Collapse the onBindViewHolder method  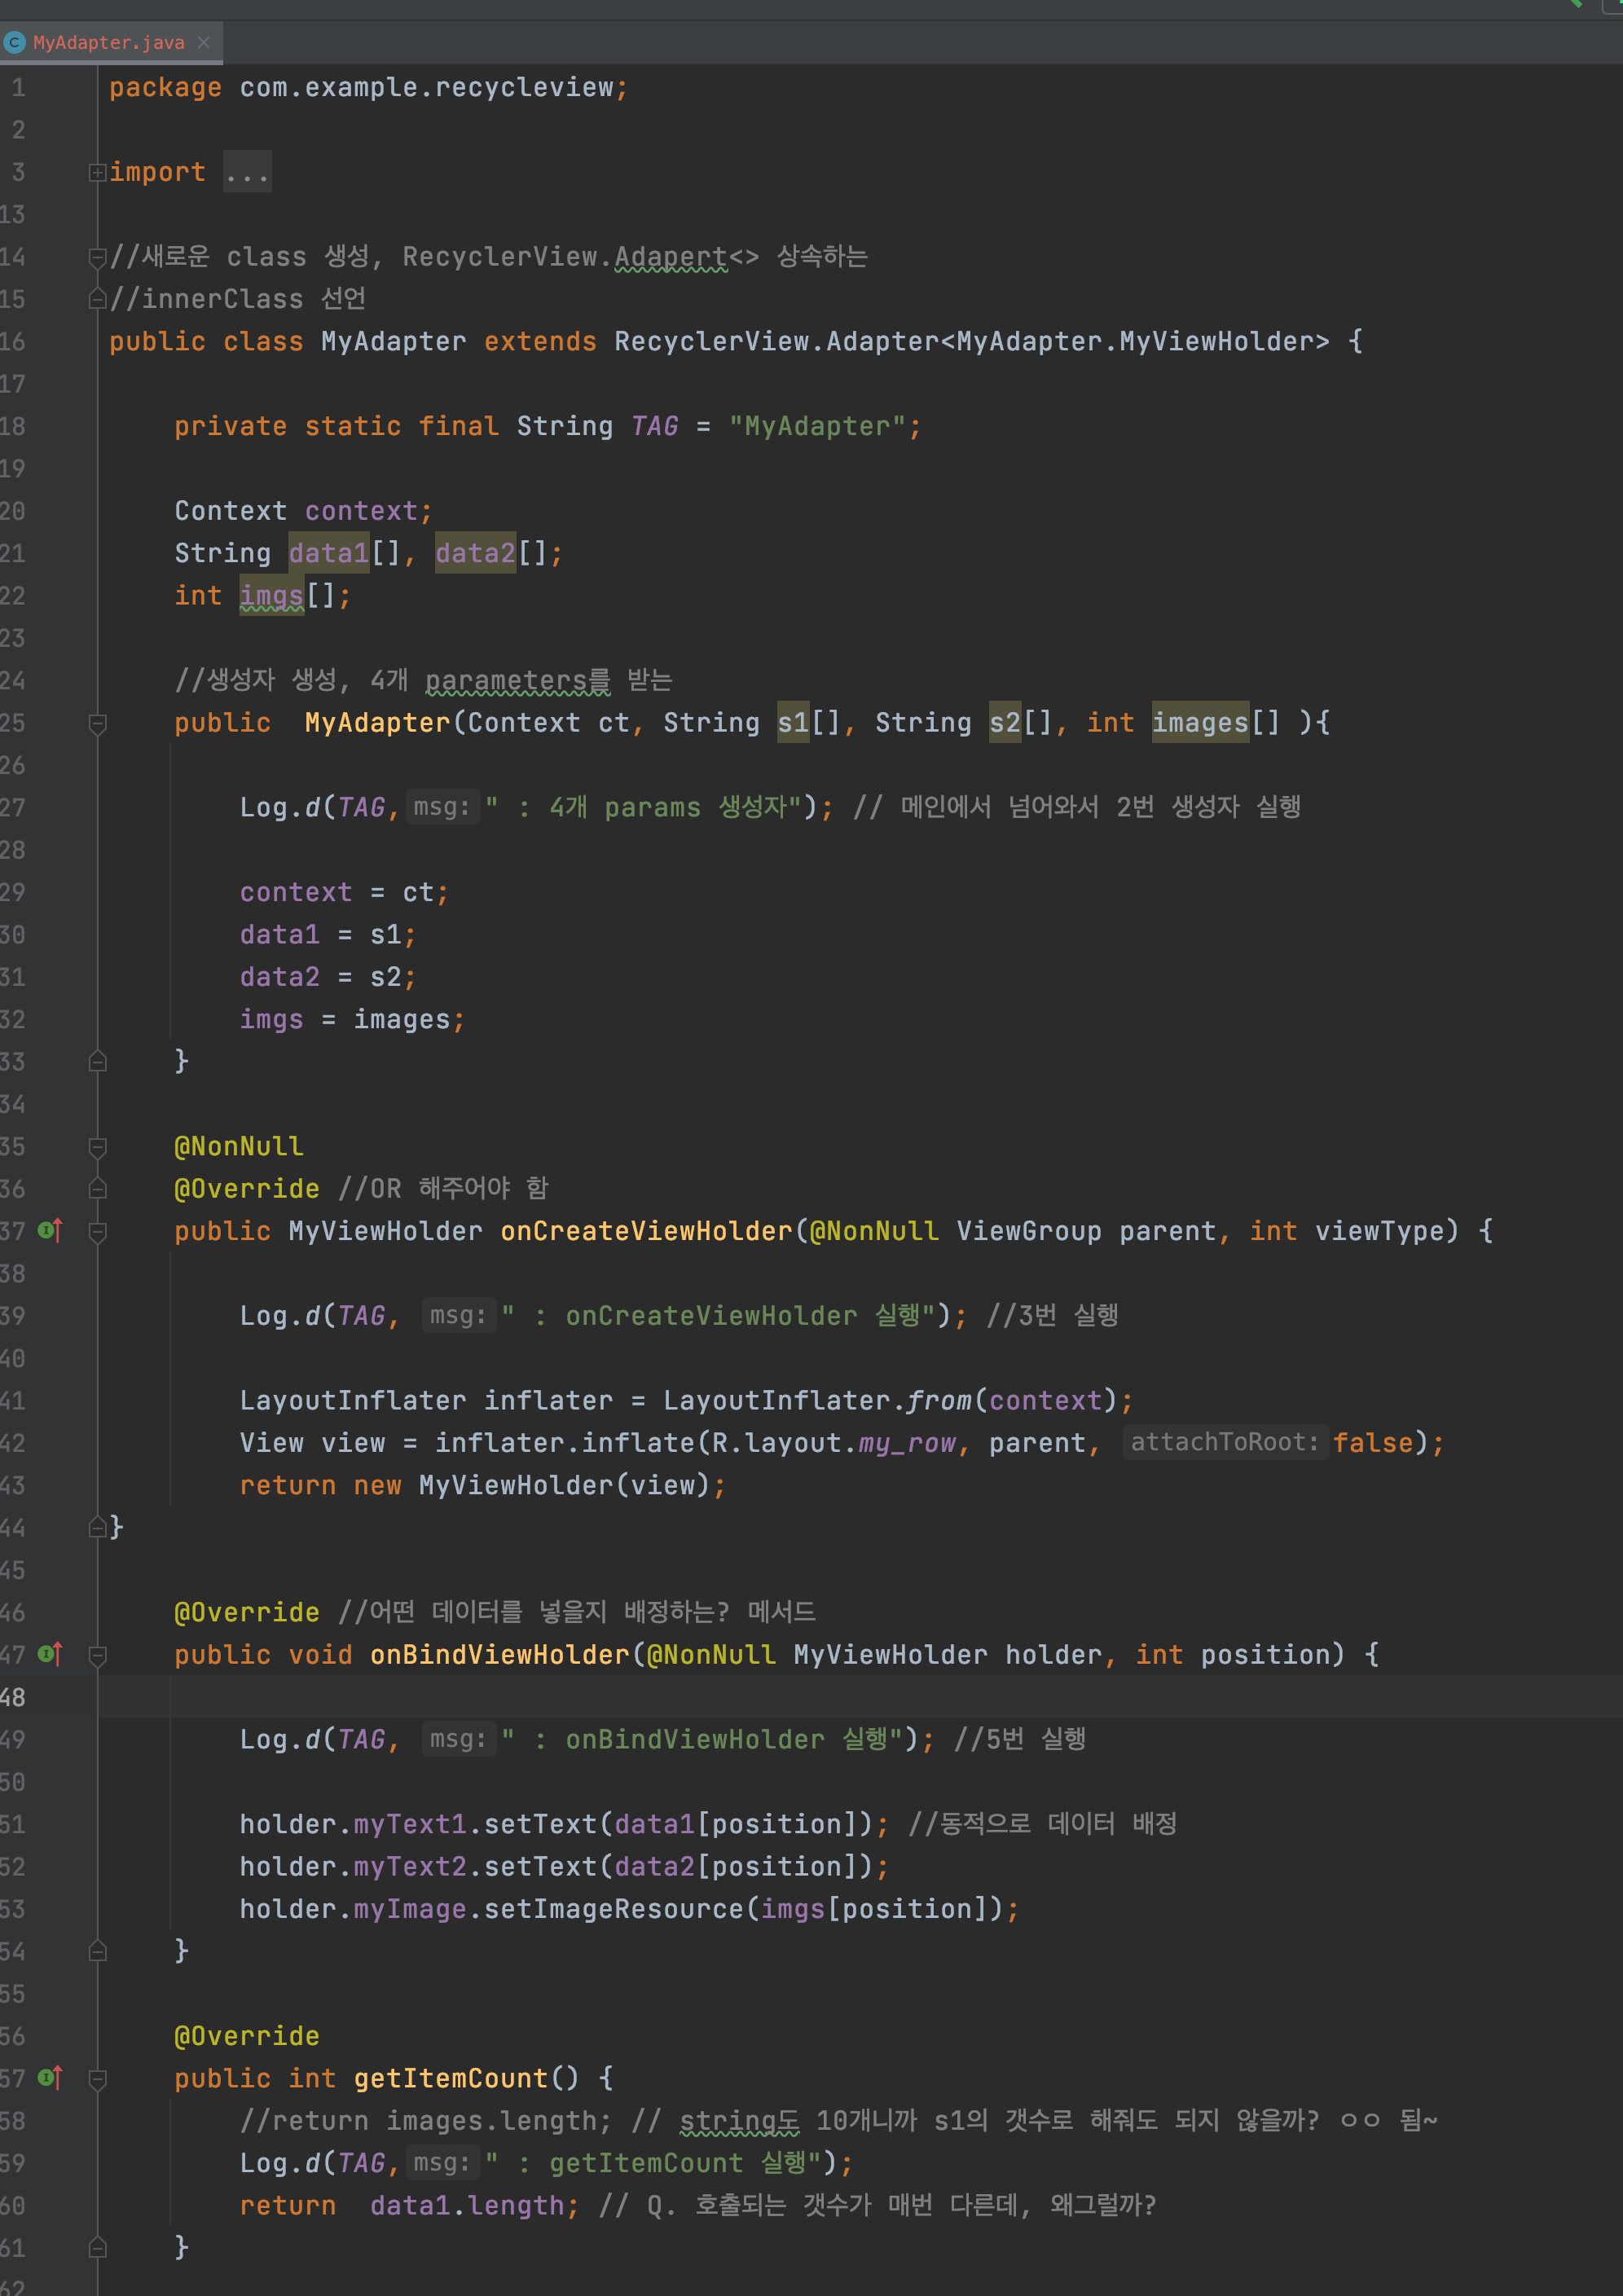pos(98,1655)
